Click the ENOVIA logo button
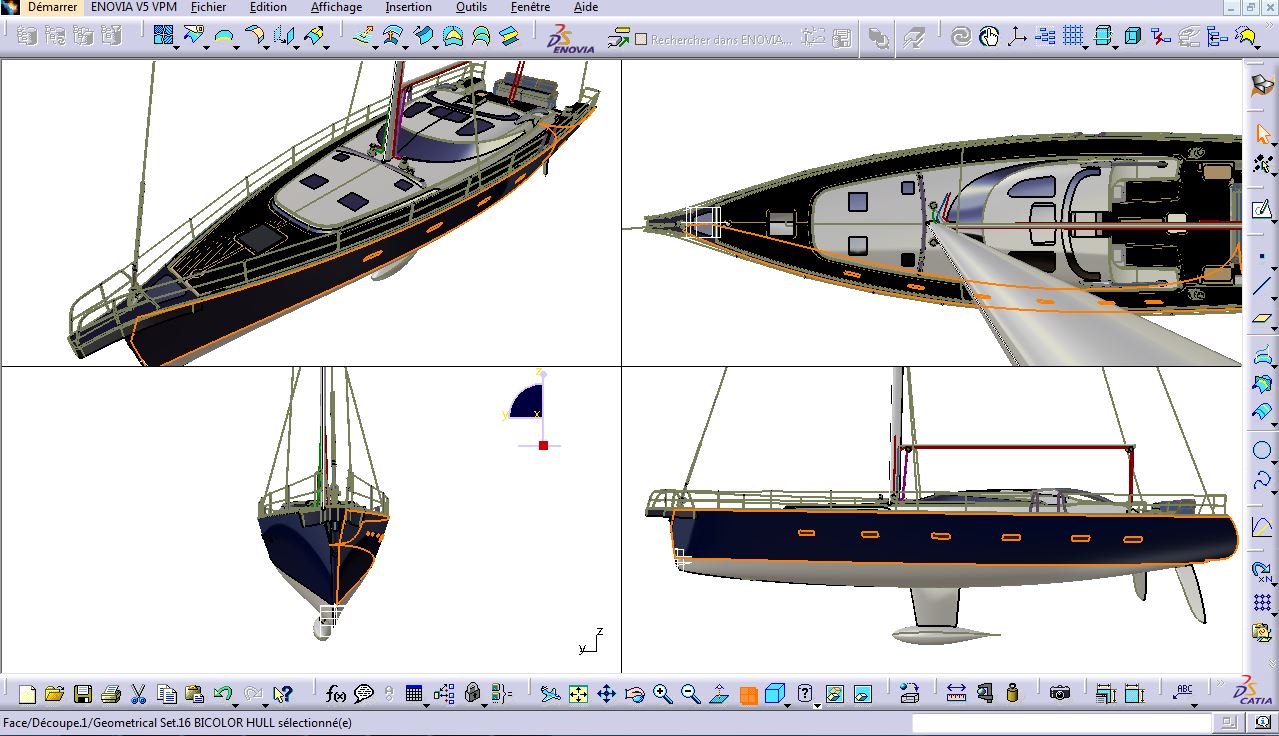The height and width of the screenshot is (736, 1279). [x=571, y=39]
